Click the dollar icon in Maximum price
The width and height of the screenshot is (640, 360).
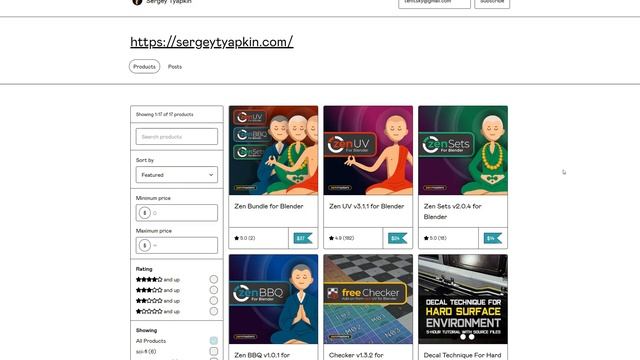click(144, 245)
